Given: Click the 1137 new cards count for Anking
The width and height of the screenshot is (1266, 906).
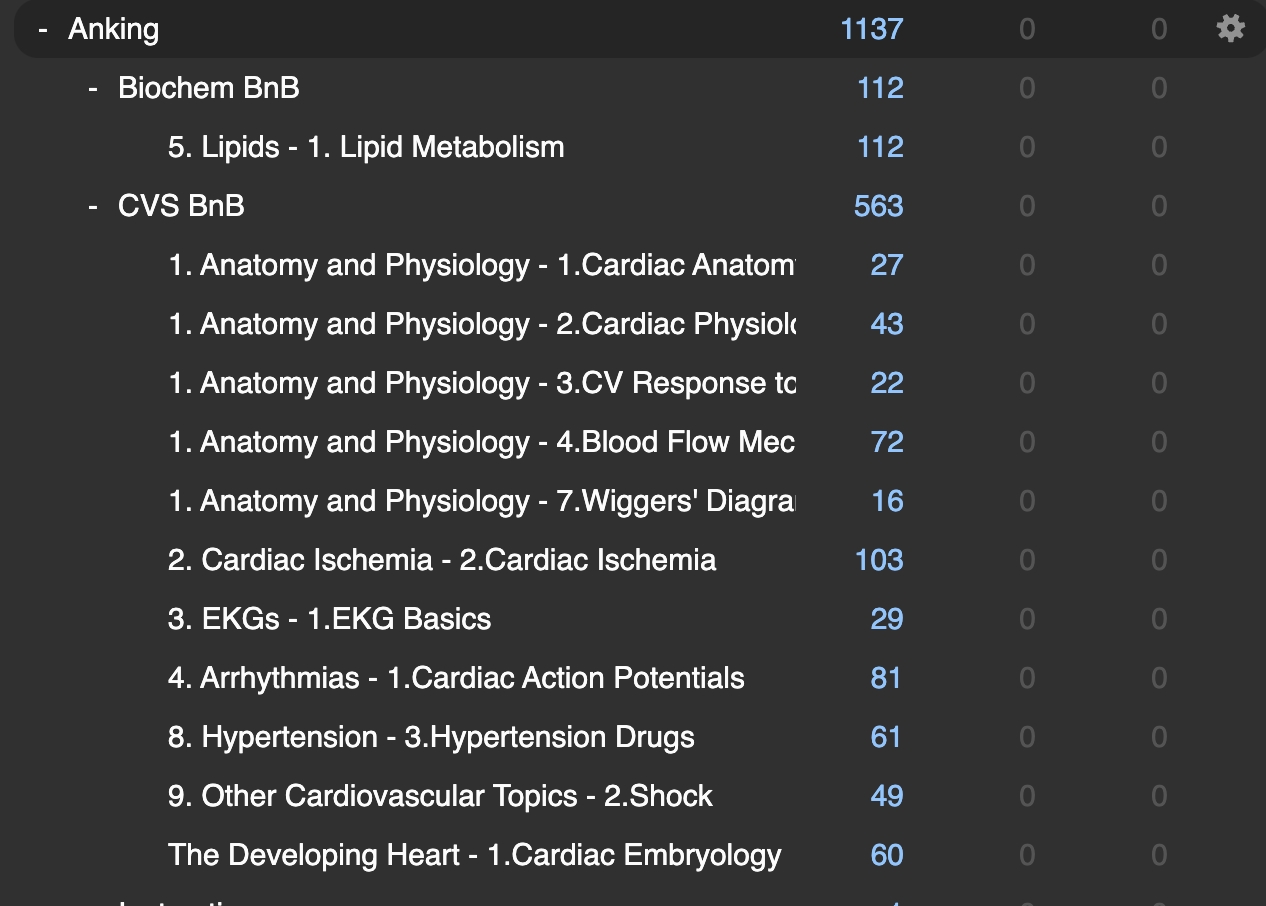Looking at the screenshot, I should point(871,29).
